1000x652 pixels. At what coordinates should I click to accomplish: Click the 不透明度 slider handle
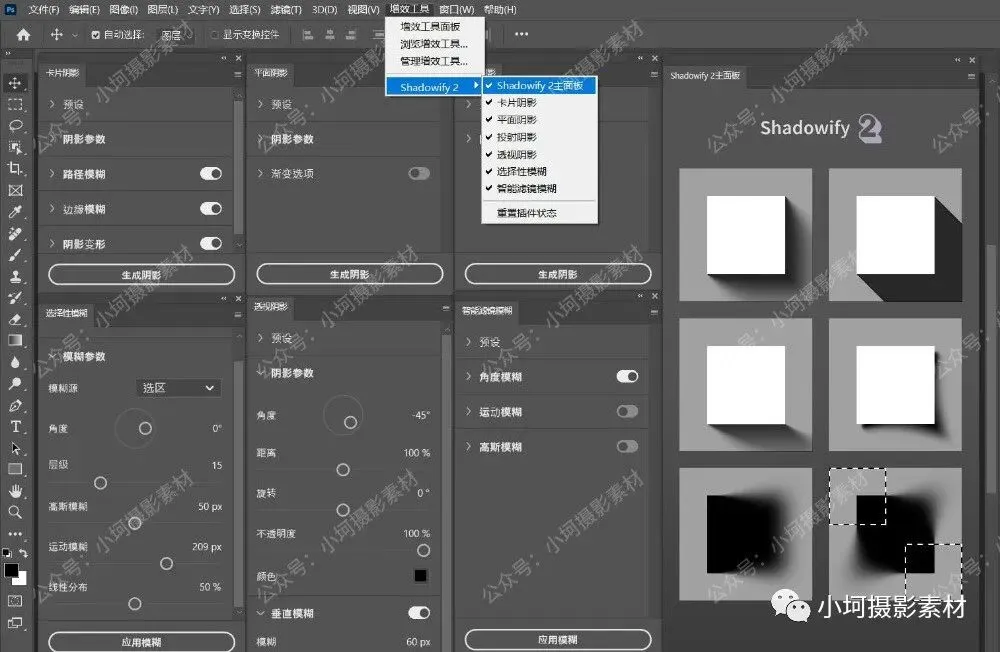423,550
